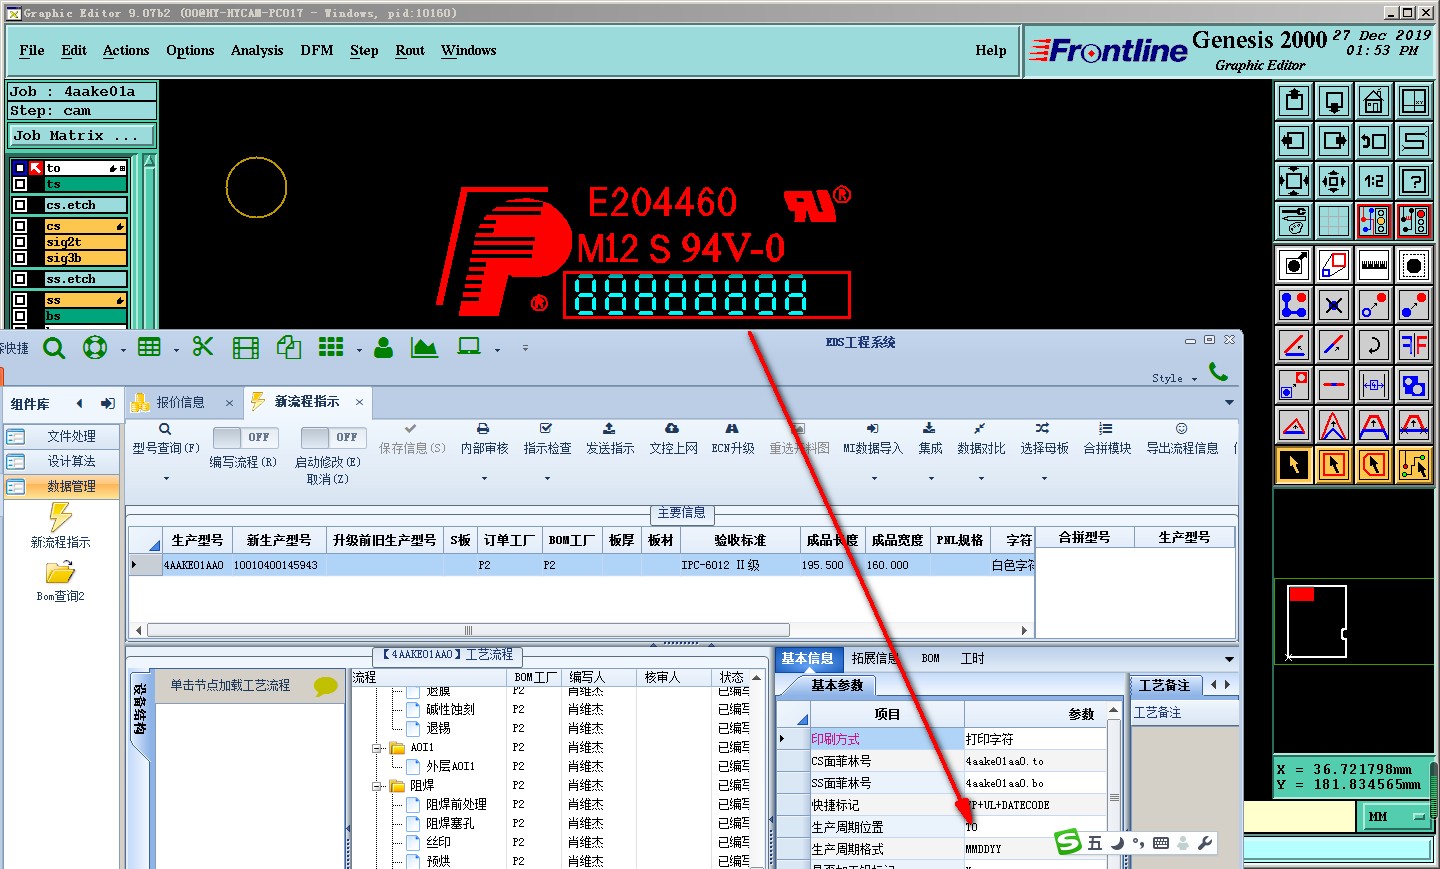This screenshot has width=1440, height=869.
Task: Open dropdown arrow under 型号查询(F)
Action: pos(166,478)
